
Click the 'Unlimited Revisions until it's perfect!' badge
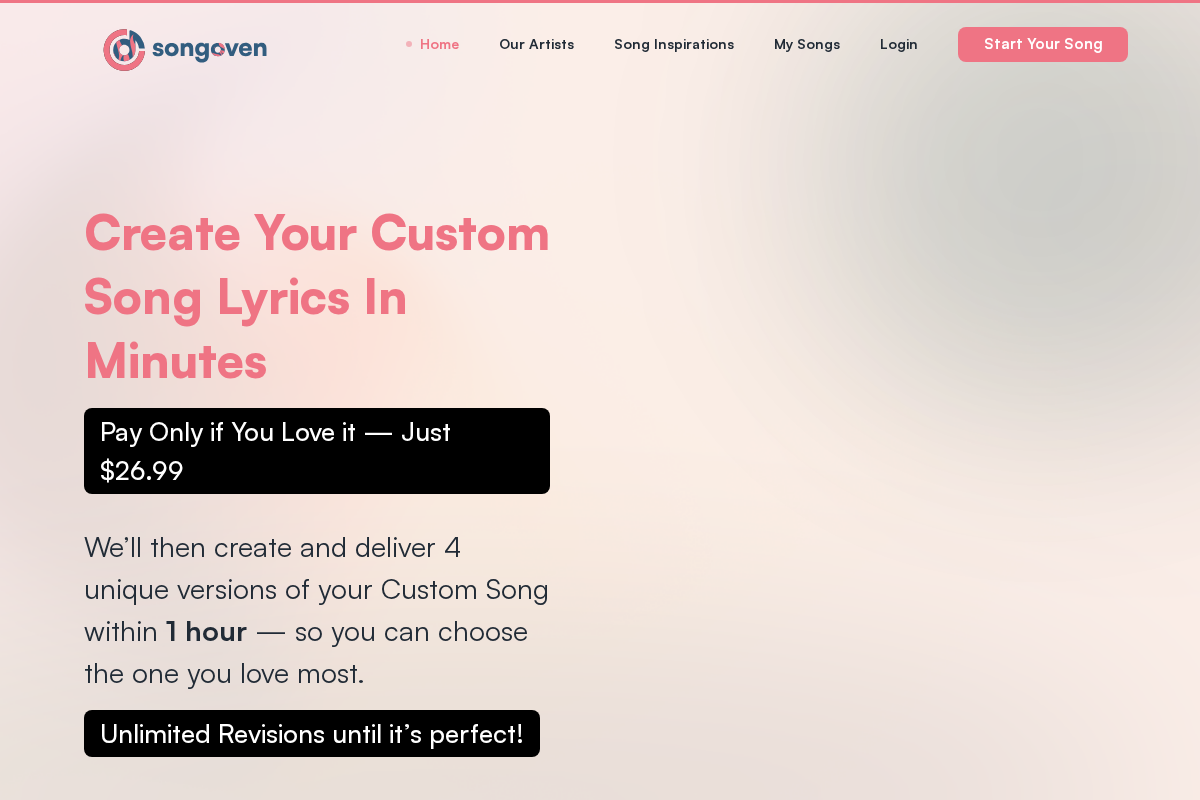click(x=311, y=733)
